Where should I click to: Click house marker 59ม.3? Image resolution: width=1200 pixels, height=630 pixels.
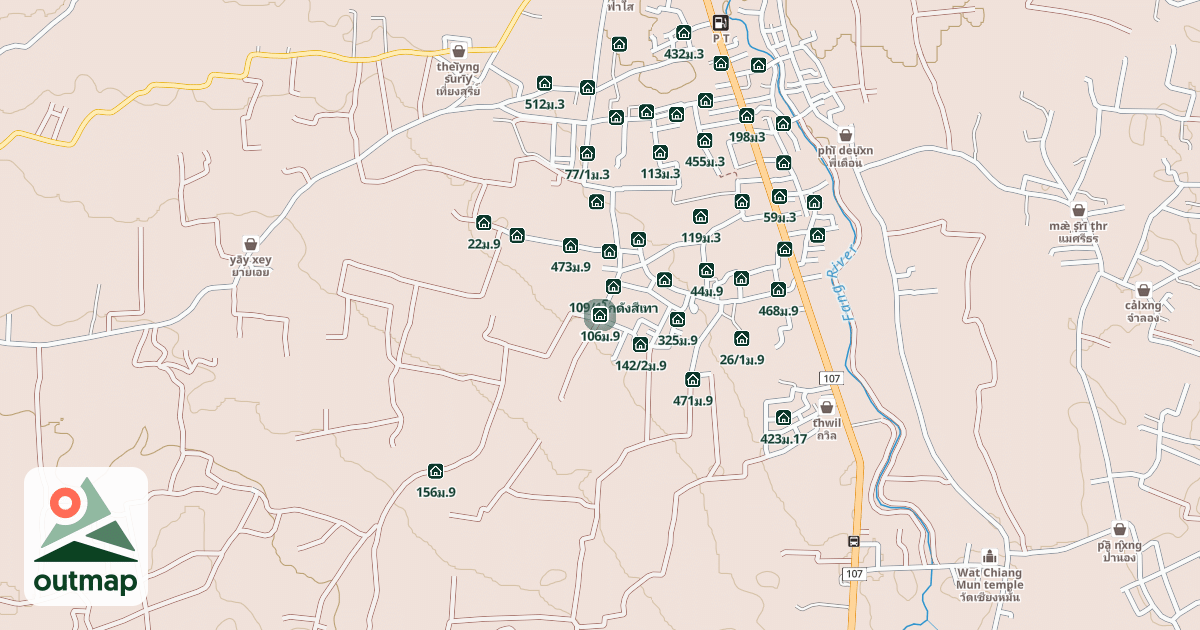pos(779,196)
